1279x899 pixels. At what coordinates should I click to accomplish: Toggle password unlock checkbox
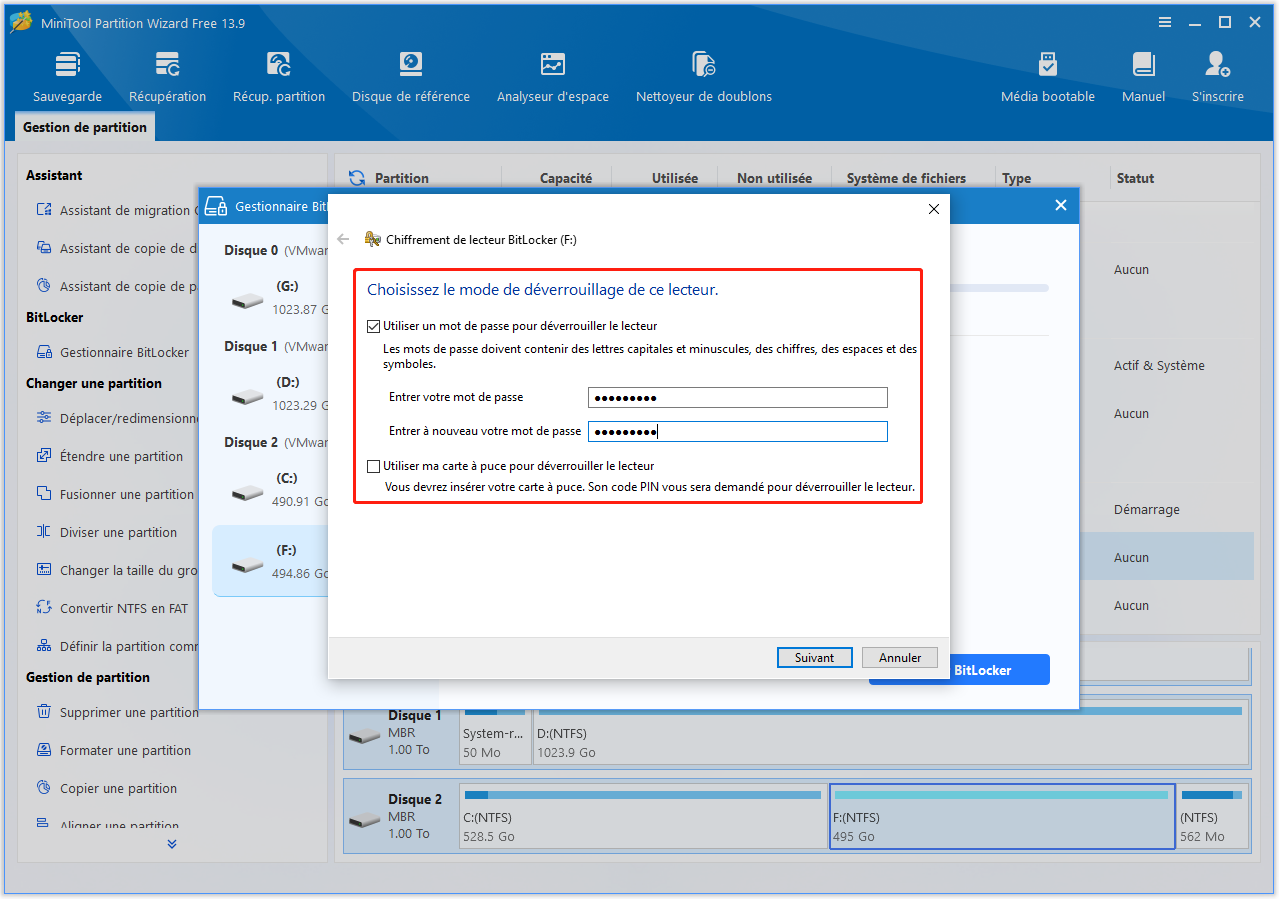pyautogui.click(x=374, y=326)
